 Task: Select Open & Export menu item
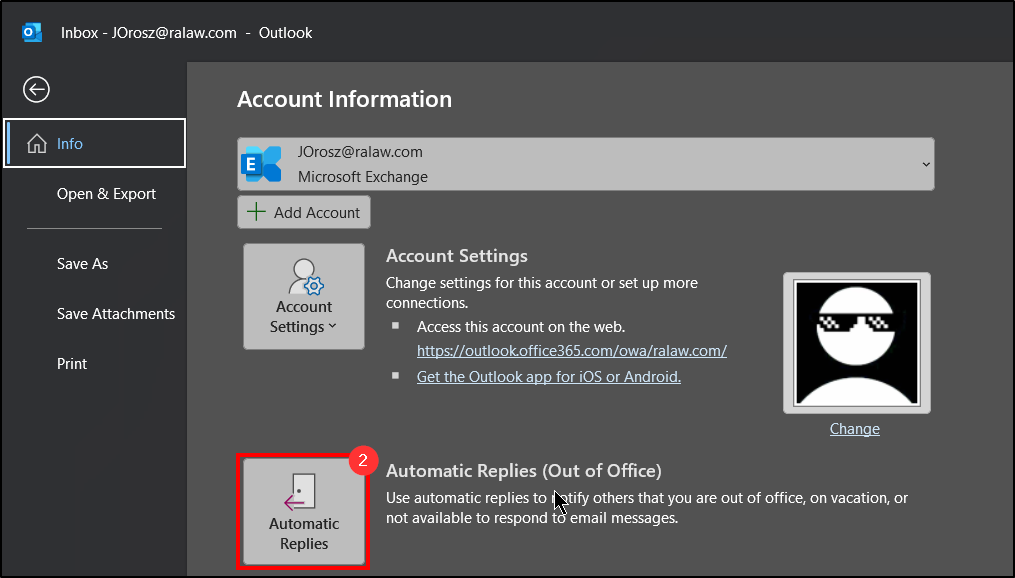(106, 194)
